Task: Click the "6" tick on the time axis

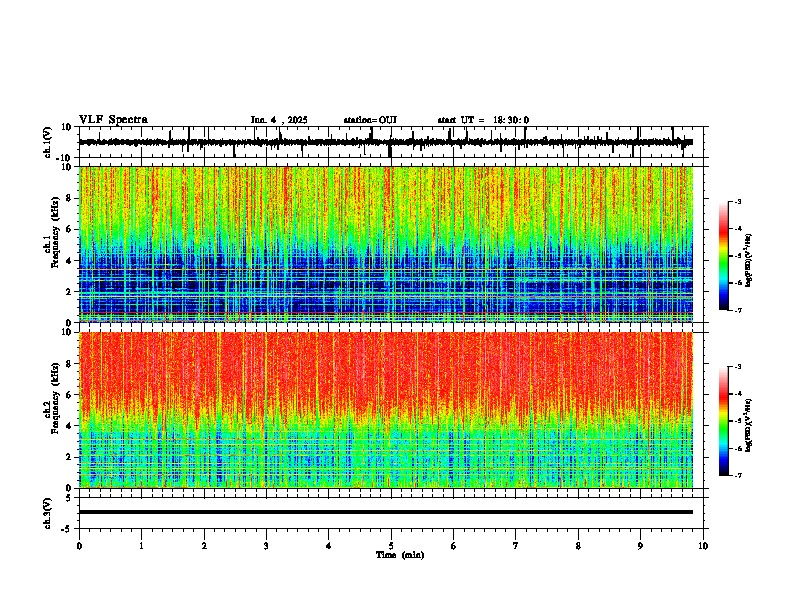Action: (454, 546)
